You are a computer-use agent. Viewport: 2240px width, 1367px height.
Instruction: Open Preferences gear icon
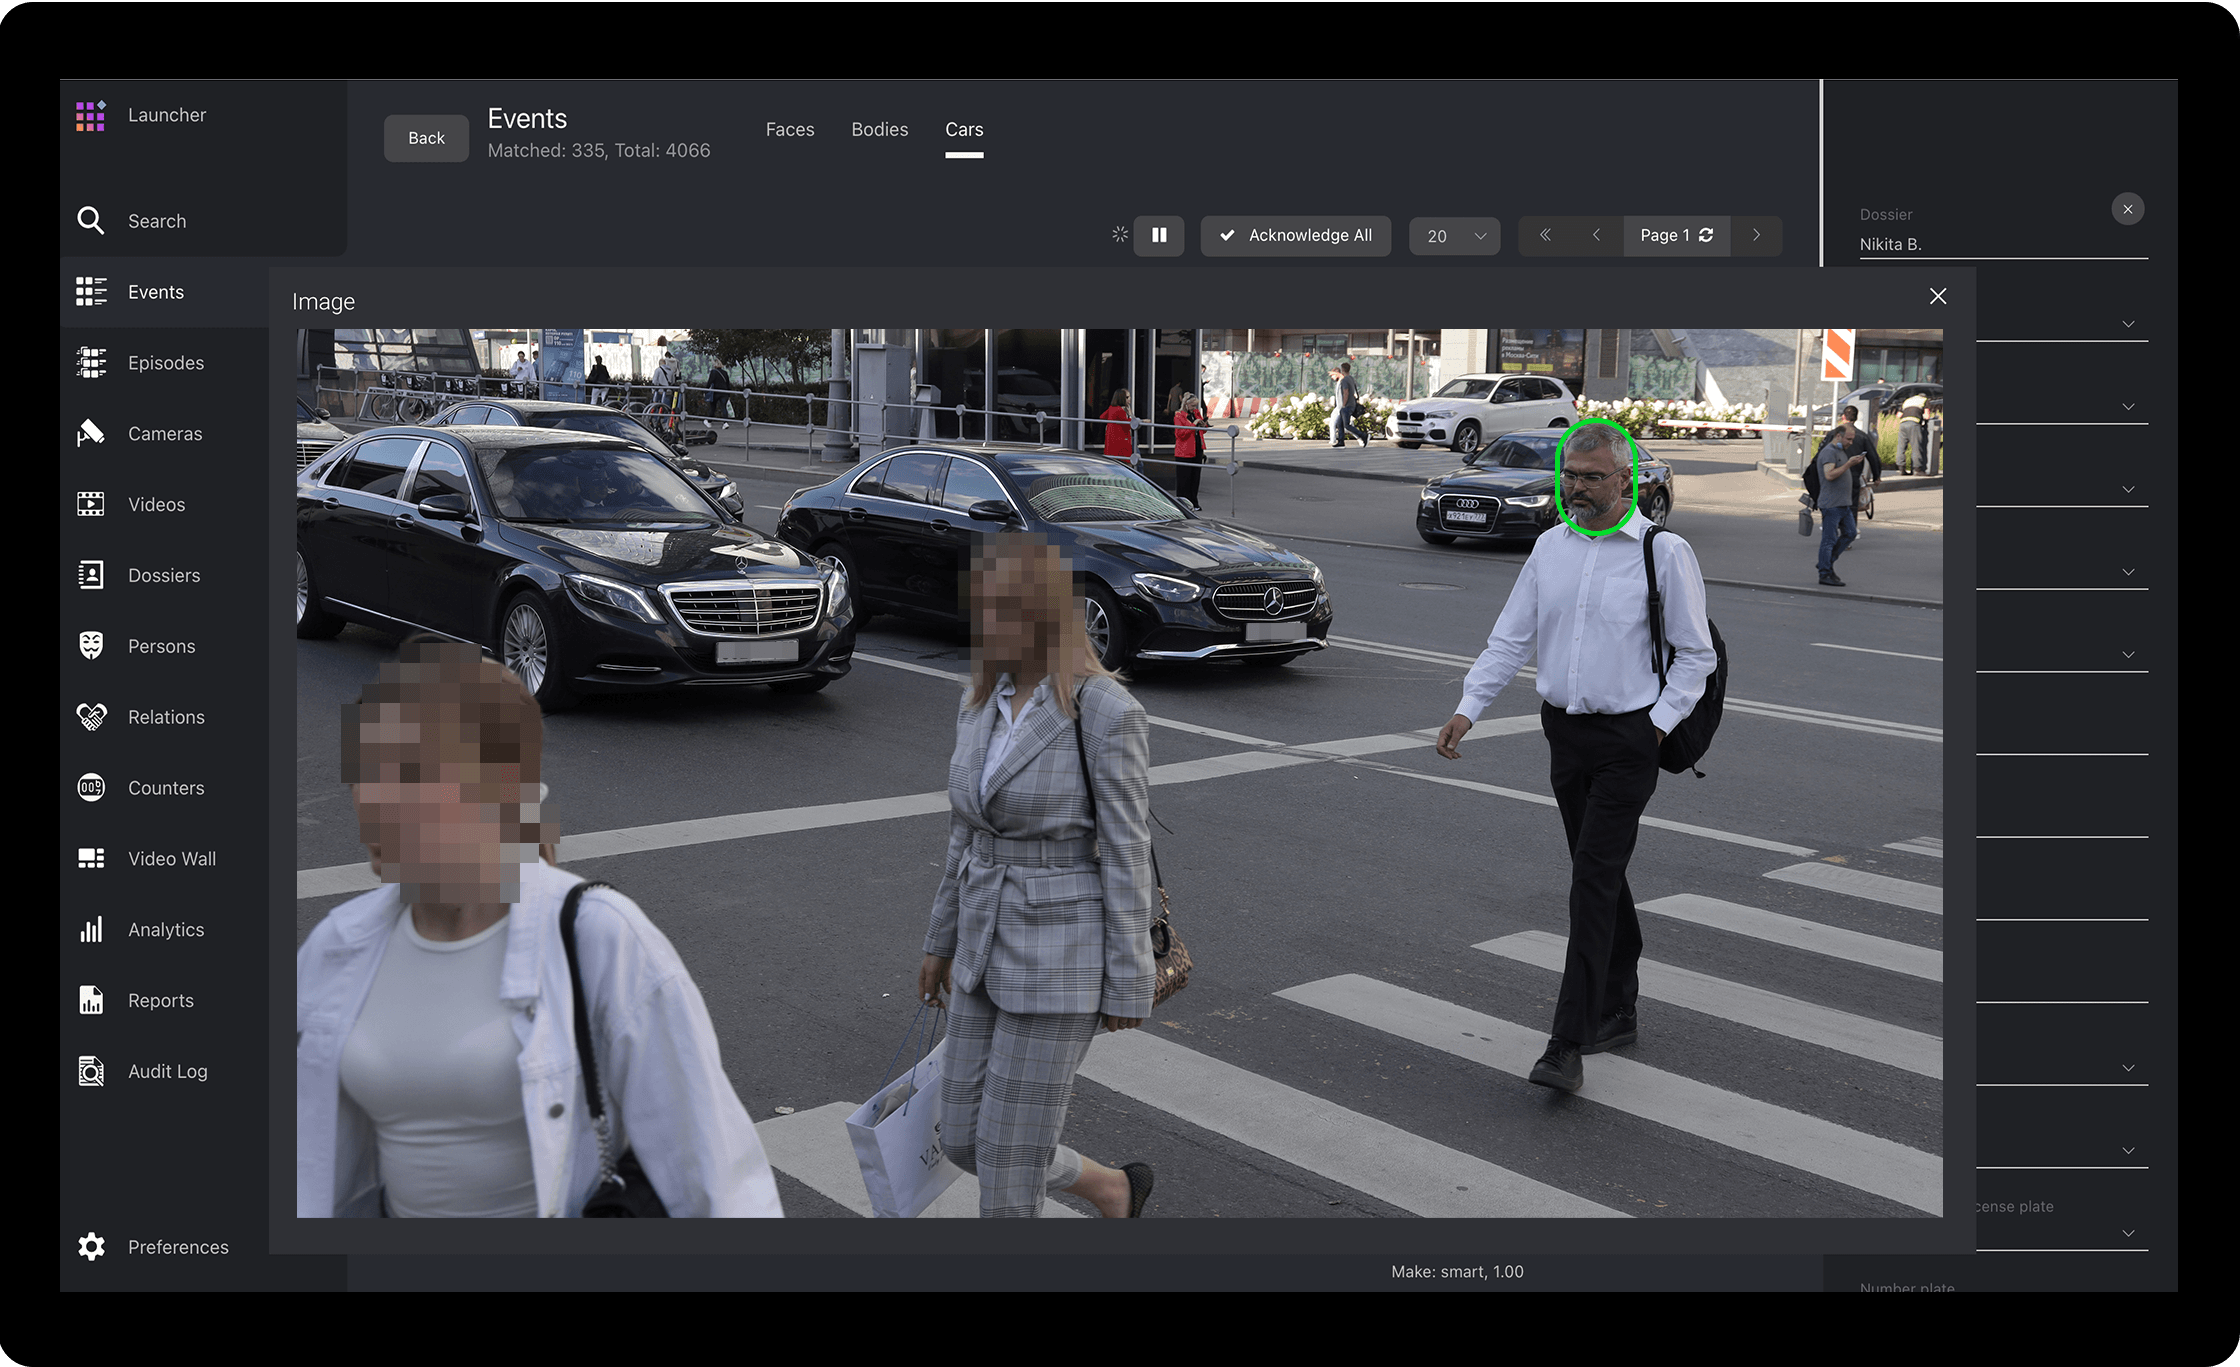91,1246
